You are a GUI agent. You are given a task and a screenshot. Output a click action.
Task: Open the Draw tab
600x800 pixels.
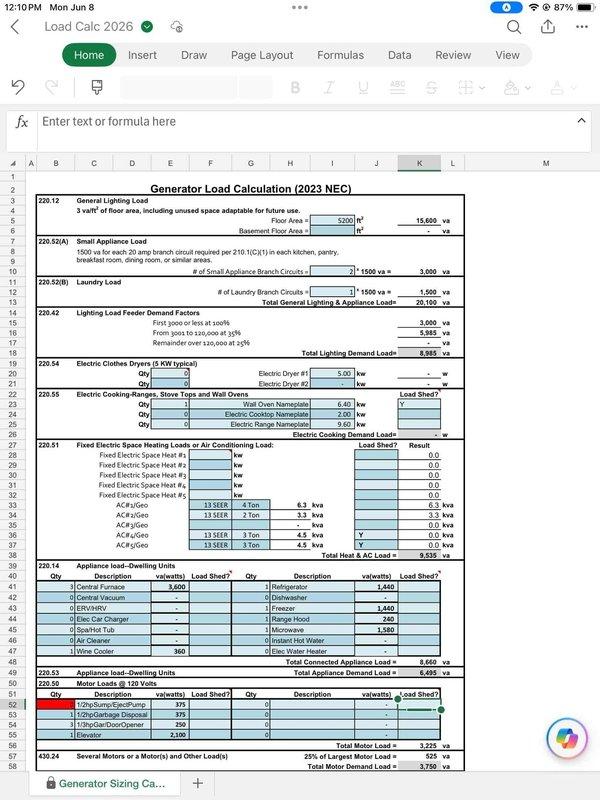pyautogui.click(x=194, y=55)
